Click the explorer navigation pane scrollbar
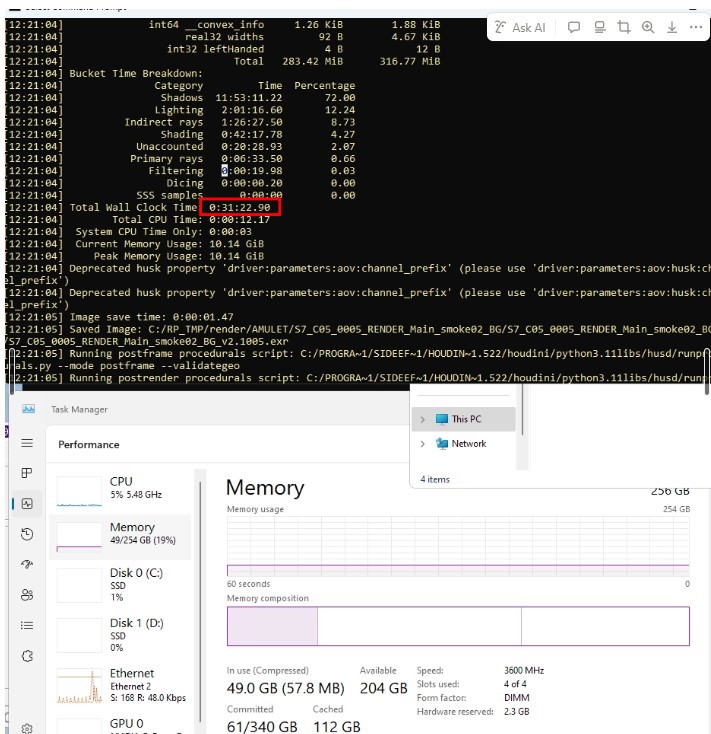This screenshot has height=734, width=711. pos(522,410)
